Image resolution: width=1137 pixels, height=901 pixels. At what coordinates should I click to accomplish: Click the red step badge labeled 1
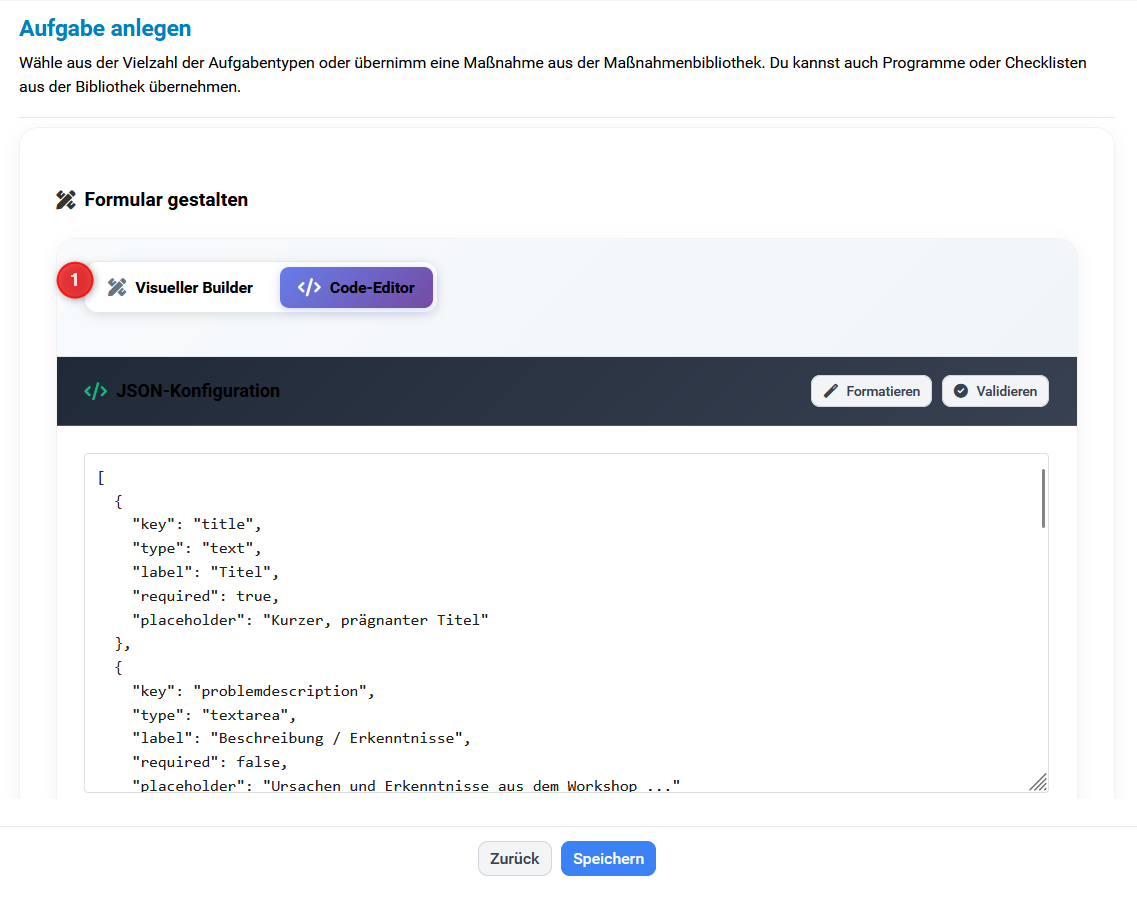tap(74, 280)
